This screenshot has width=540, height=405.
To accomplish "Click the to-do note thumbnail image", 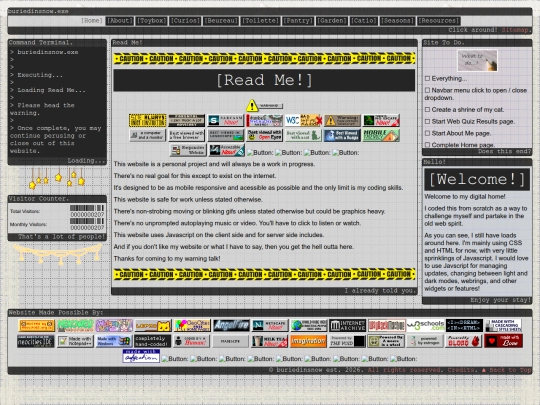I will tap(477, 61).
